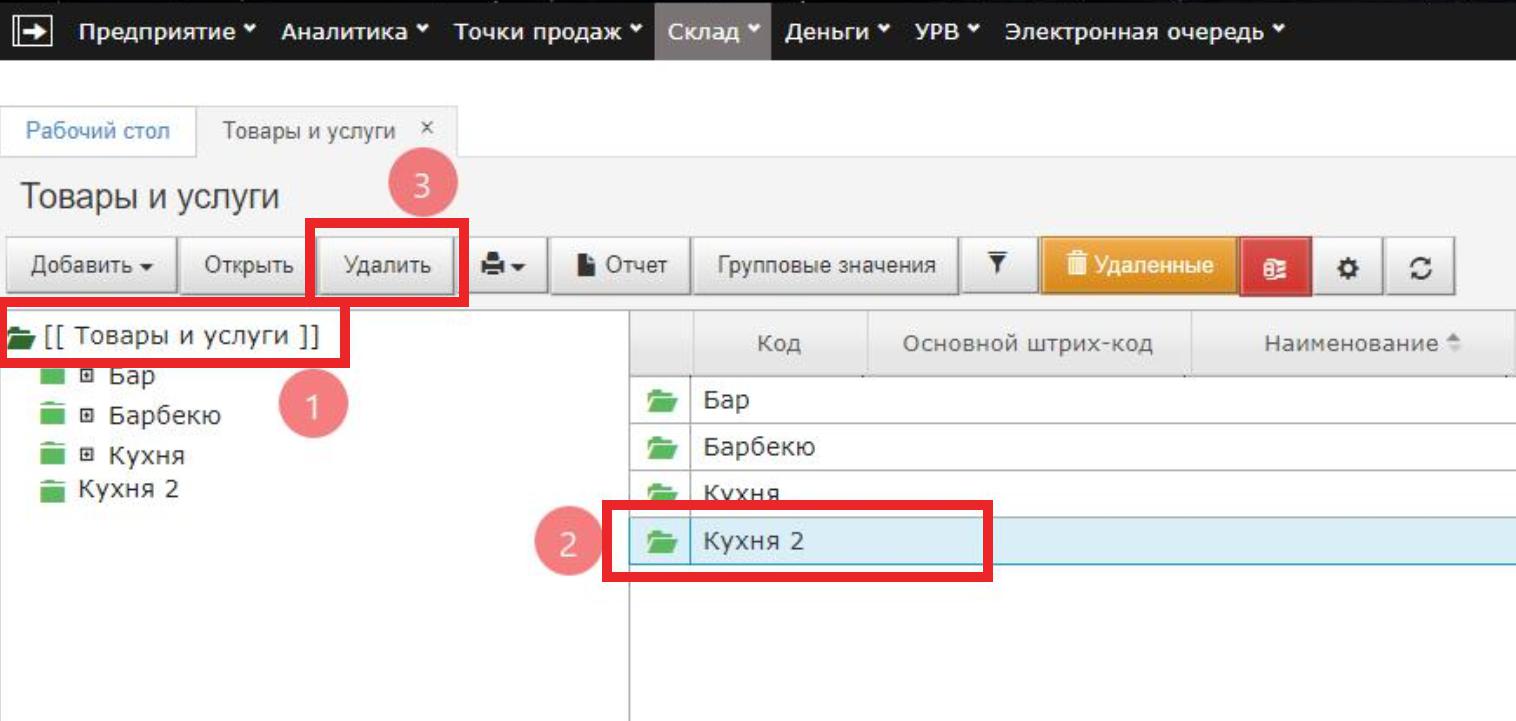Close the Товары и услуги tab
The image size is (1516, 721).
427,128
